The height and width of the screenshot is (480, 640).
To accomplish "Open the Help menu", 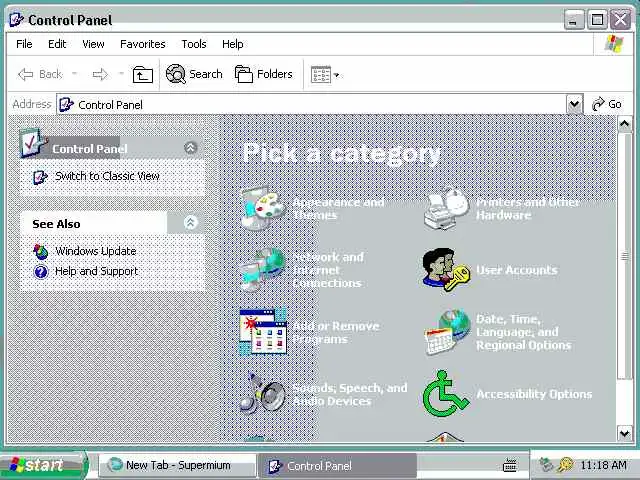I will point(233,44).
